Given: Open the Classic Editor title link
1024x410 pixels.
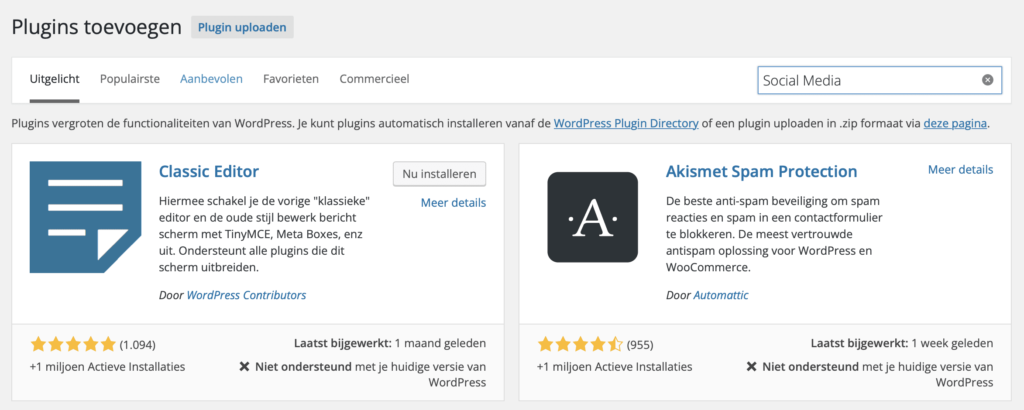Looking at the screenshot, I should tap(209, 172).
